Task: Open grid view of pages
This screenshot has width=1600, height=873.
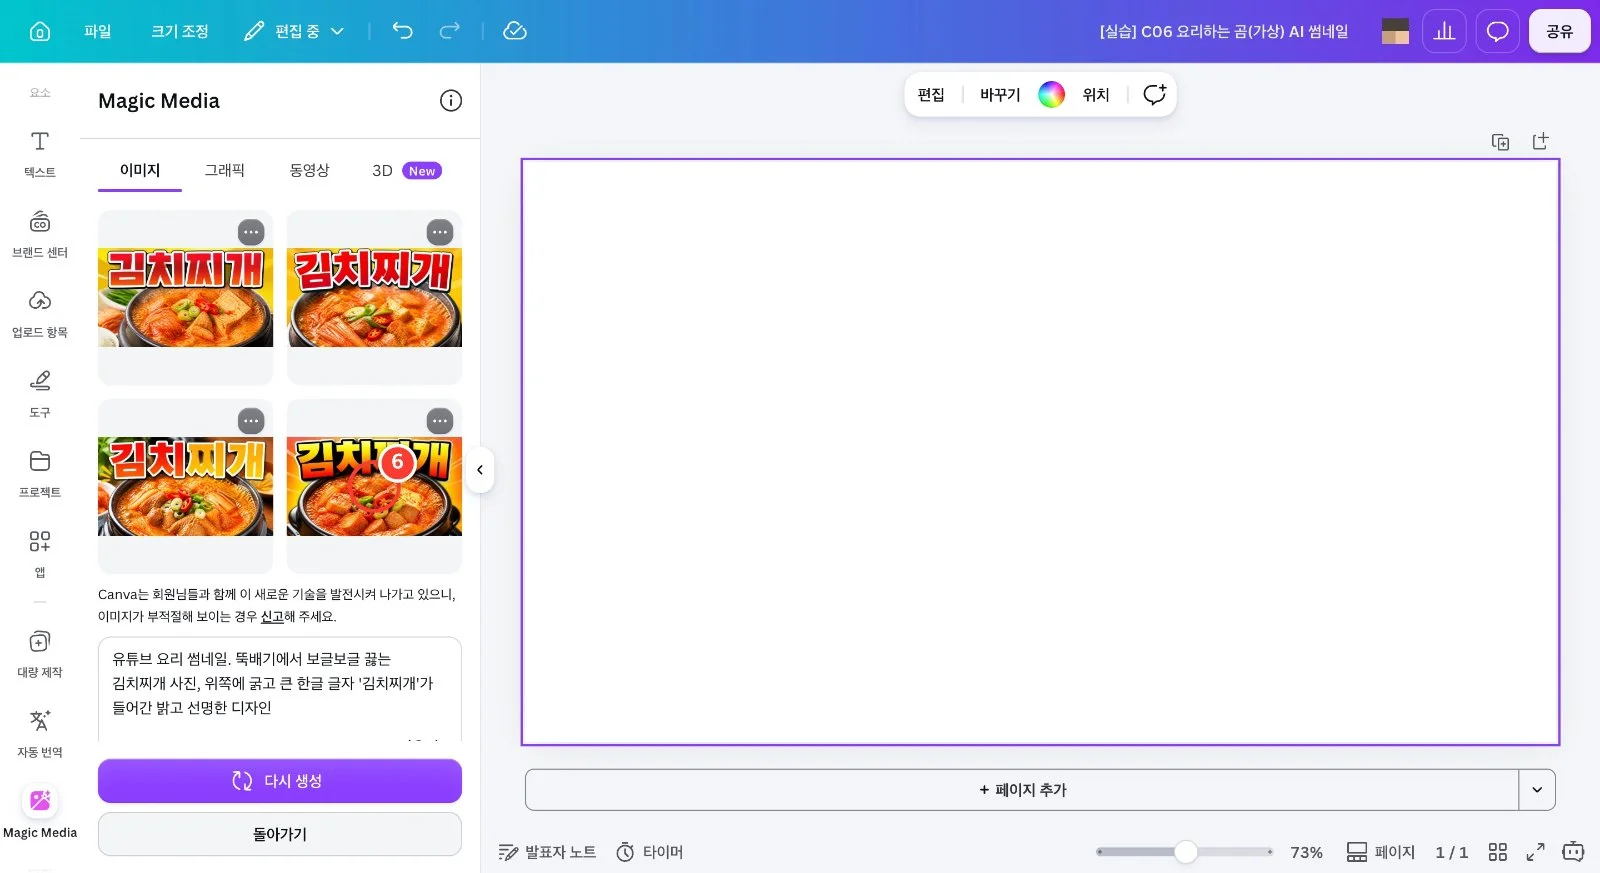Action: (x=1497, y=852)
